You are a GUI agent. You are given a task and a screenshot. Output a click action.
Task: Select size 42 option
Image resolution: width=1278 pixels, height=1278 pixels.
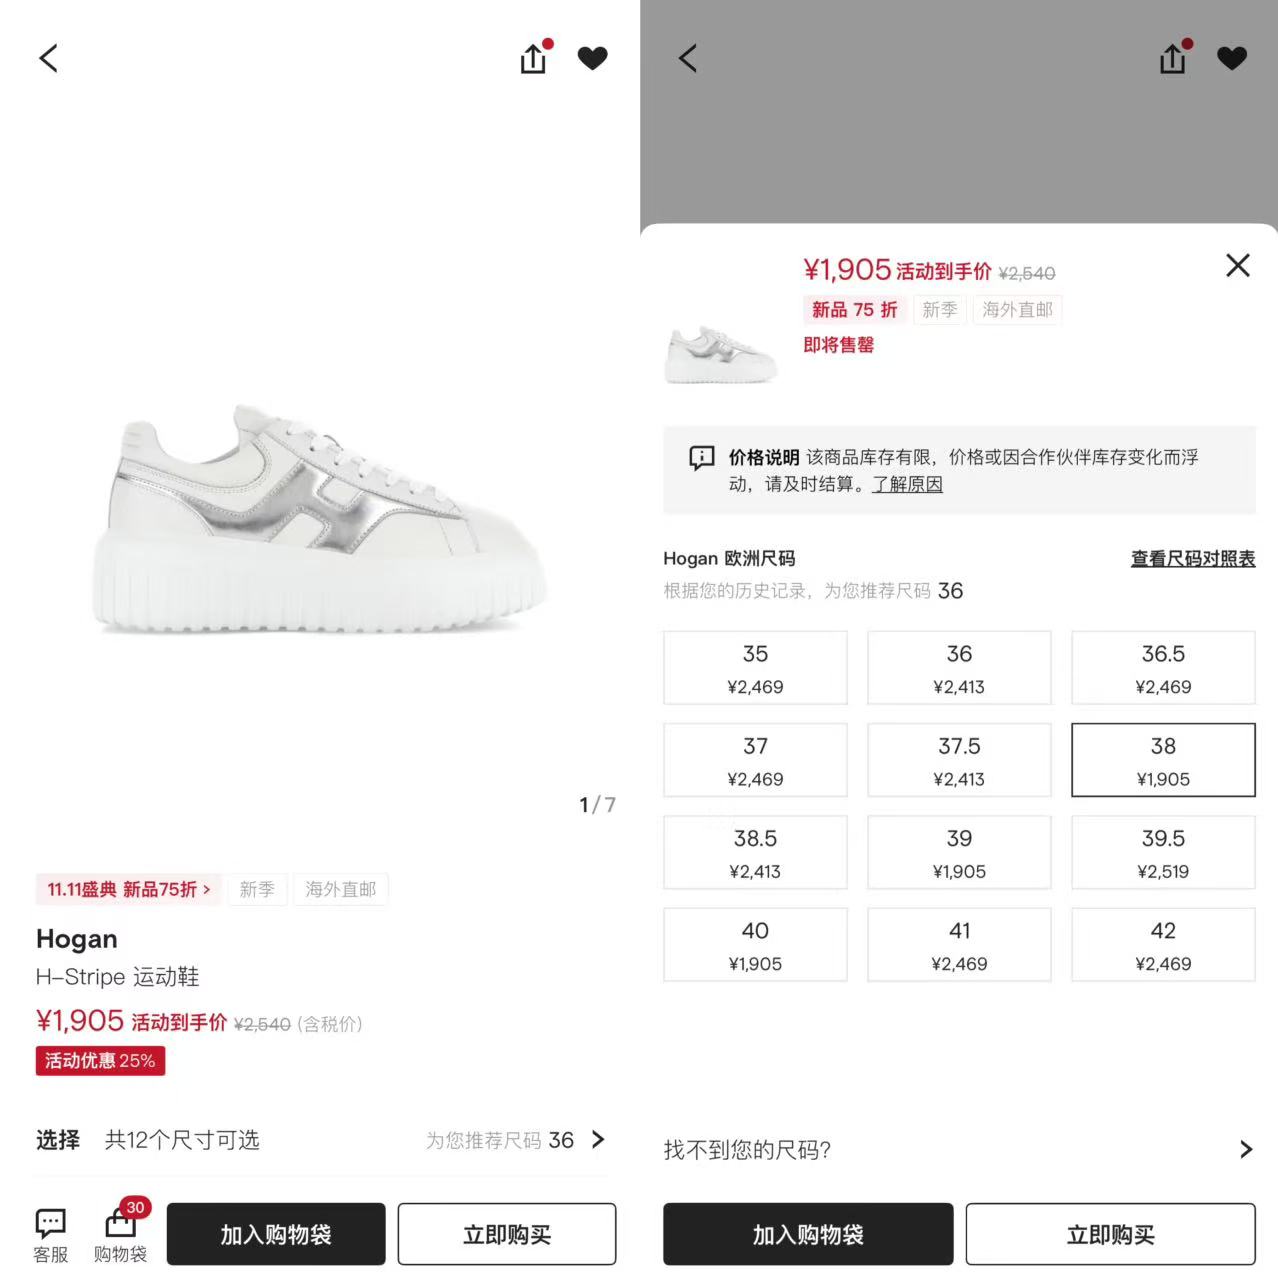click(x=1163, y=945)
